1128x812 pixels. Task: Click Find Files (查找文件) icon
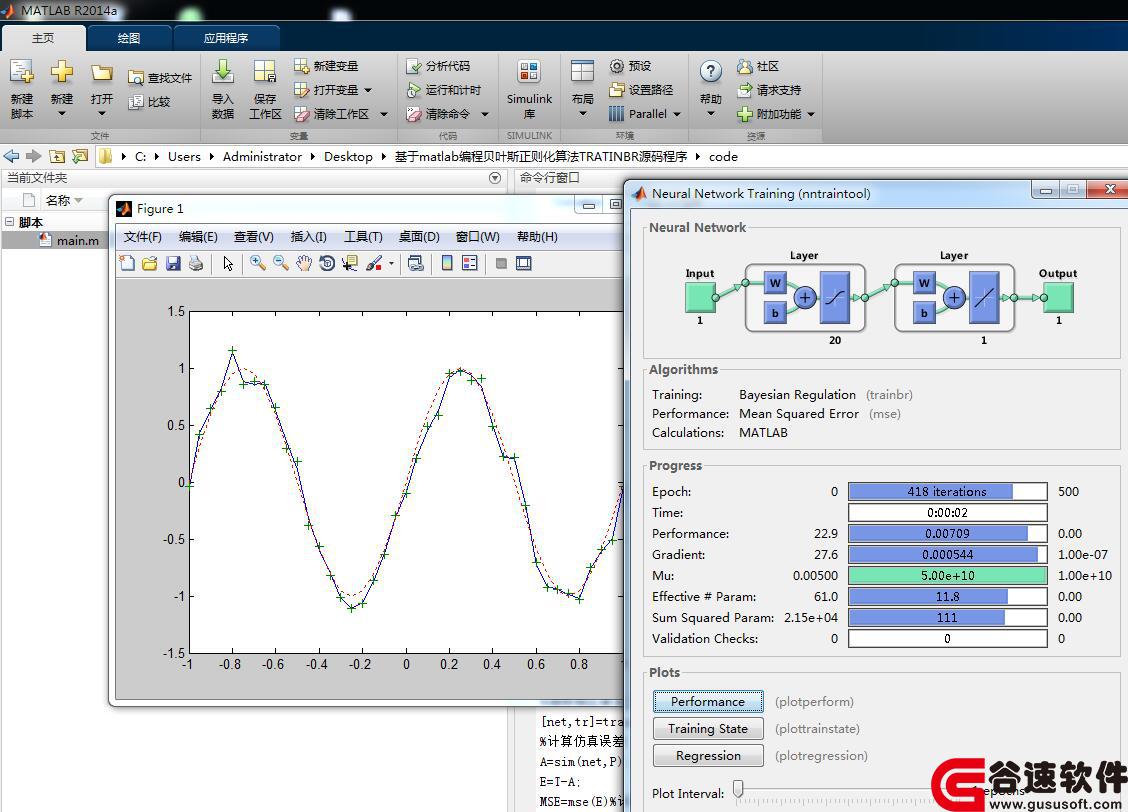click(x=135, y=78)
